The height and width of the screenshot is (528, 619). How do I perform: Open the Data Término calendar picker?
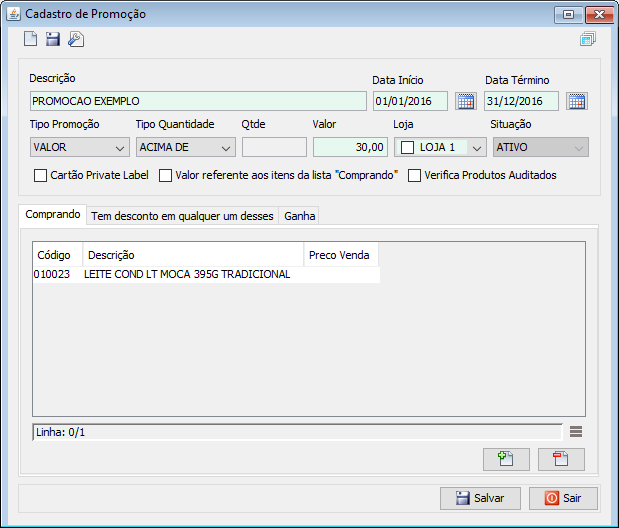pos(576,101)
